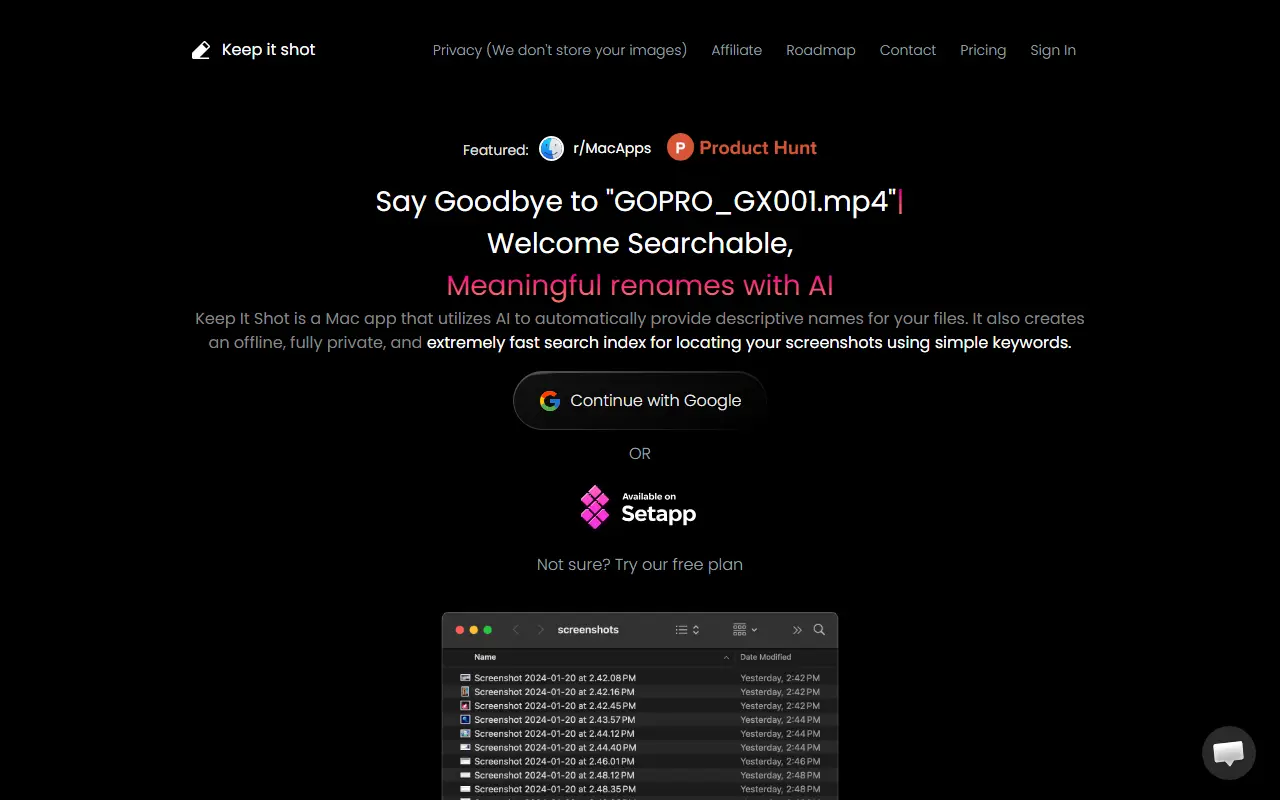Click Sign In in the header
Screen dimensions: 1280x800
1053,50
